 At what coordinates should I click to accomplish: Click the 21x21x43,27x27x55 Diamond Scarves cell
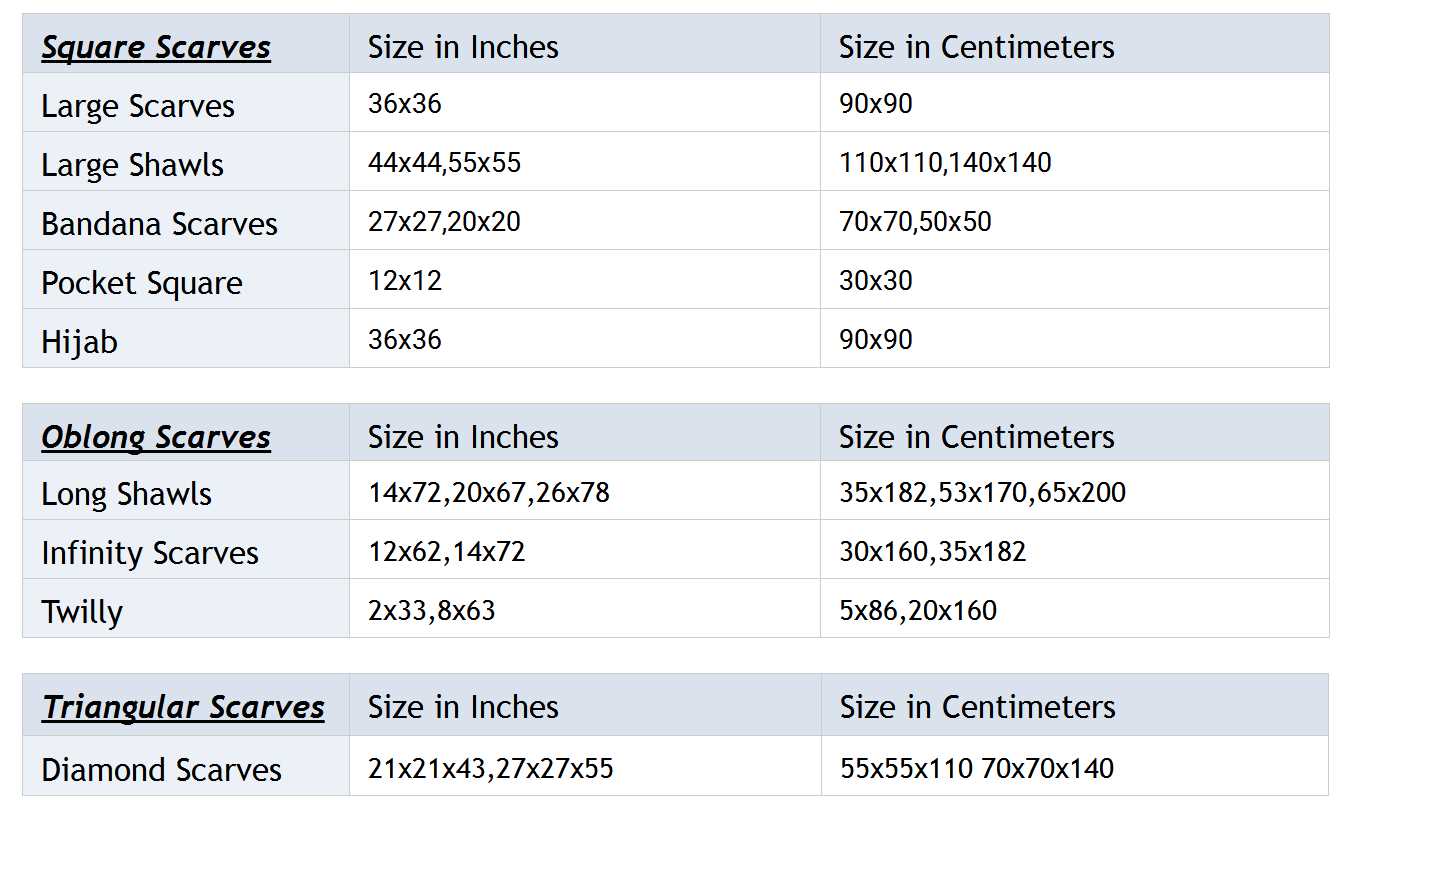click(x=490, y=768)
